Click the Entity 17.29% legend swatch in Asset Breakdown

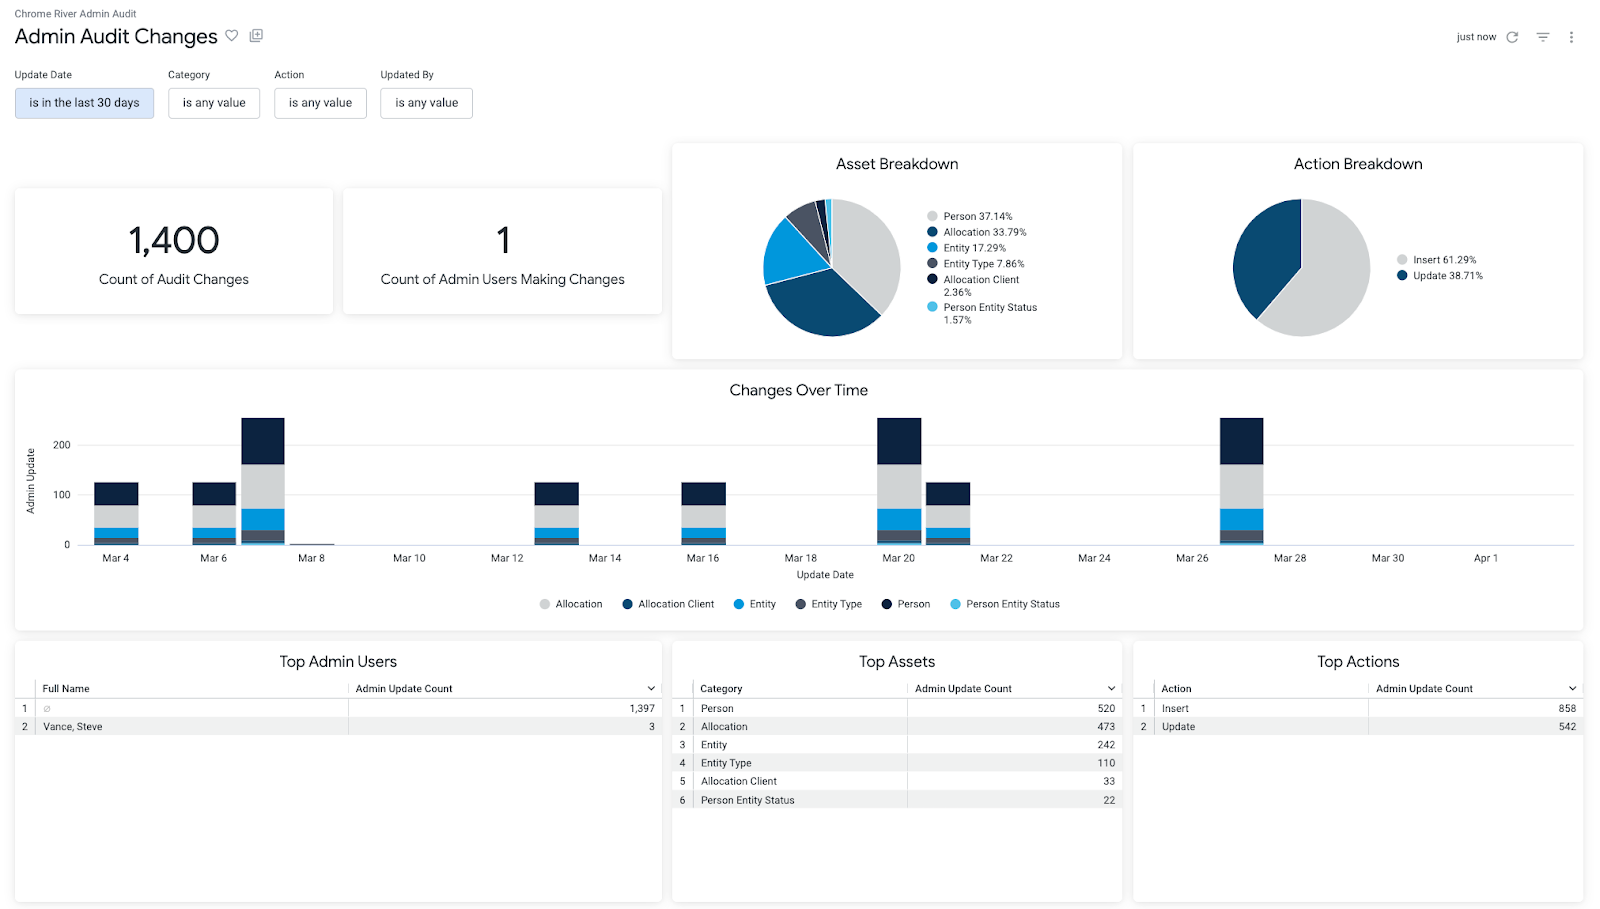pyautogui.click(x=932, y=247)
